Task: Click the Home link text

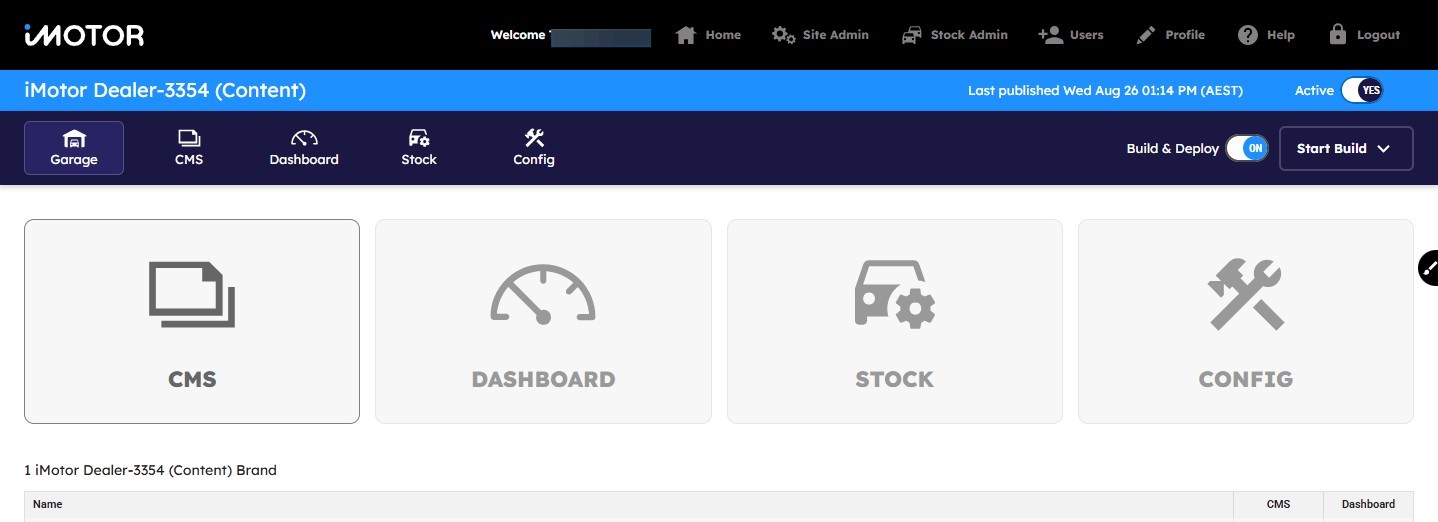Action: (x=723, y=35)
